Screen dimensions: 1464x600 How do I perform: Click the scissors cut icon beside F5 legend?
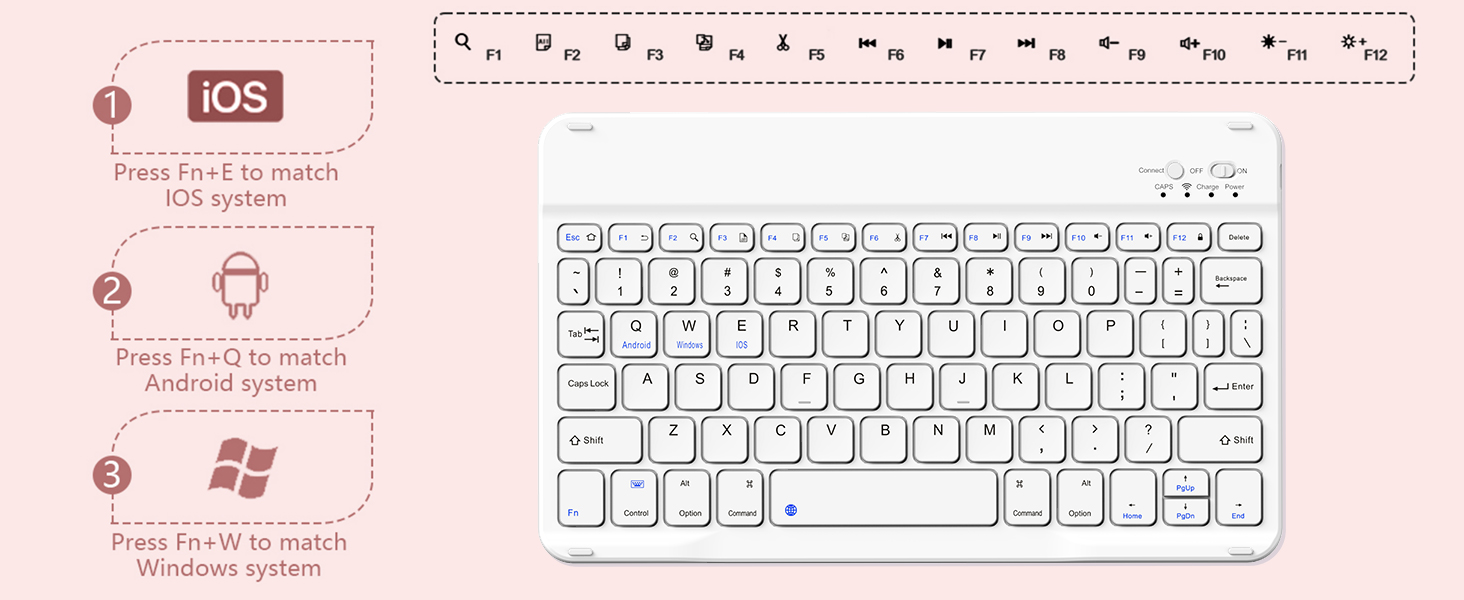coord(783,42)
